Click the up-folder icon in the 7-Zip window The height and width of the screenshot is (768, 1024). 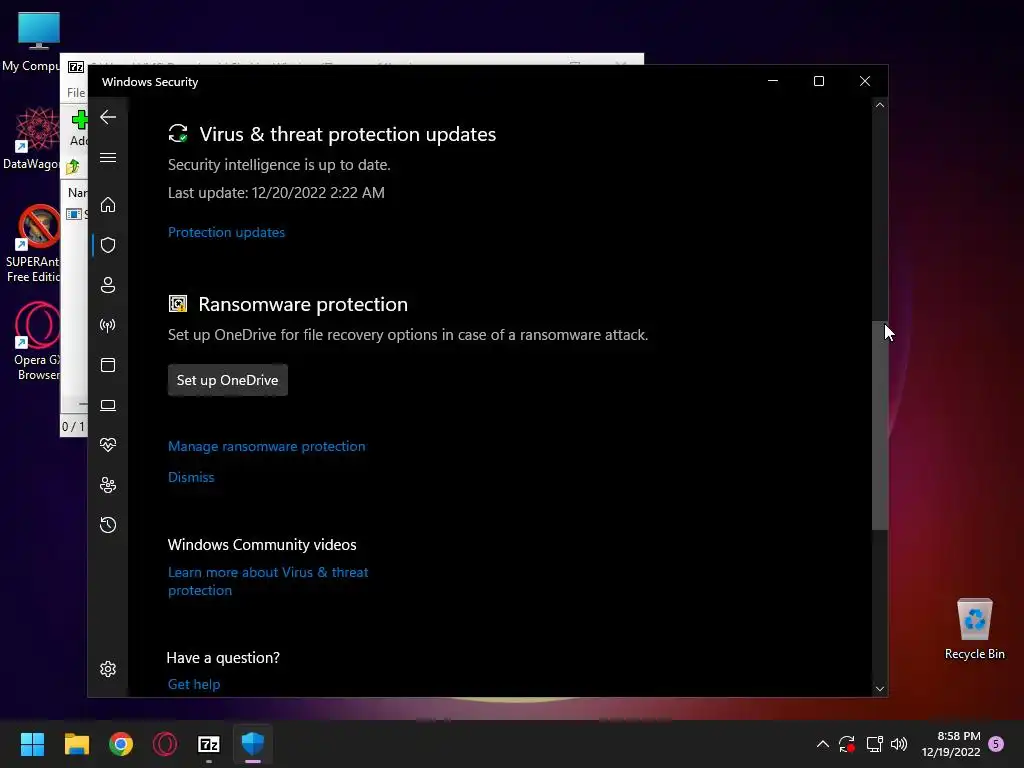[x=72, y=167]
